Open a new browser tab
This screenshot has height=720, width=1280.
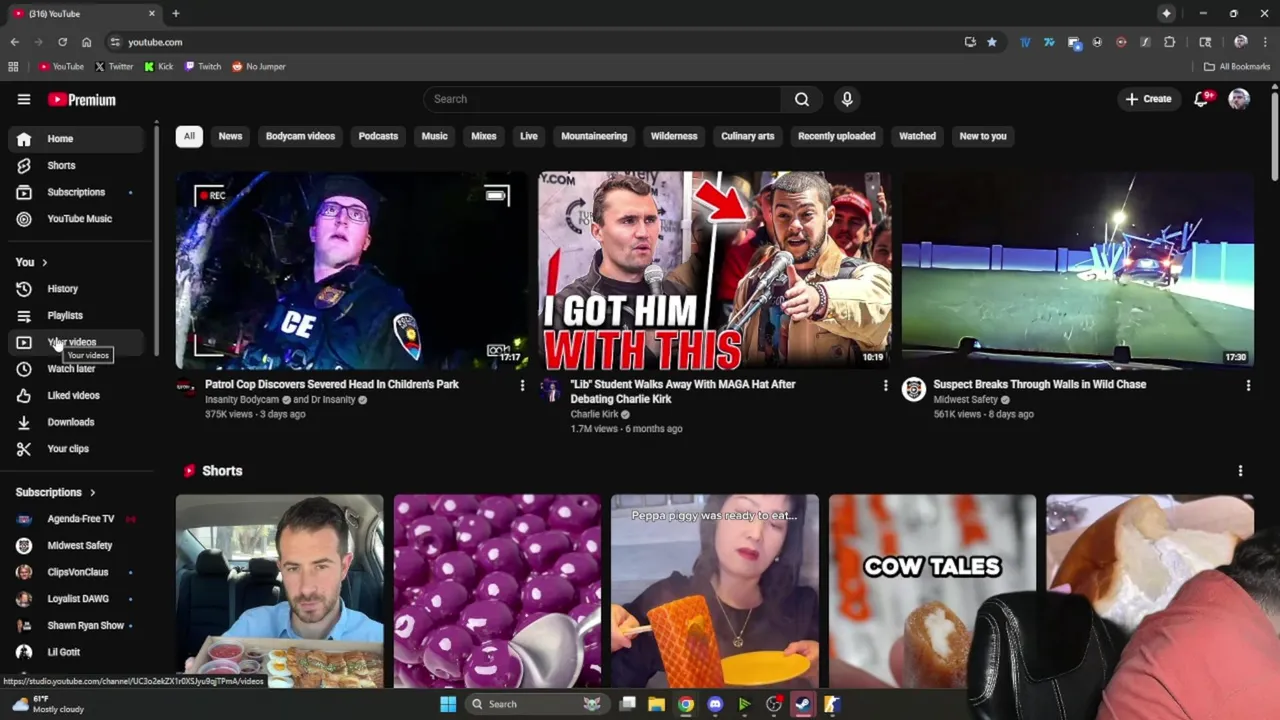(175, 13)
